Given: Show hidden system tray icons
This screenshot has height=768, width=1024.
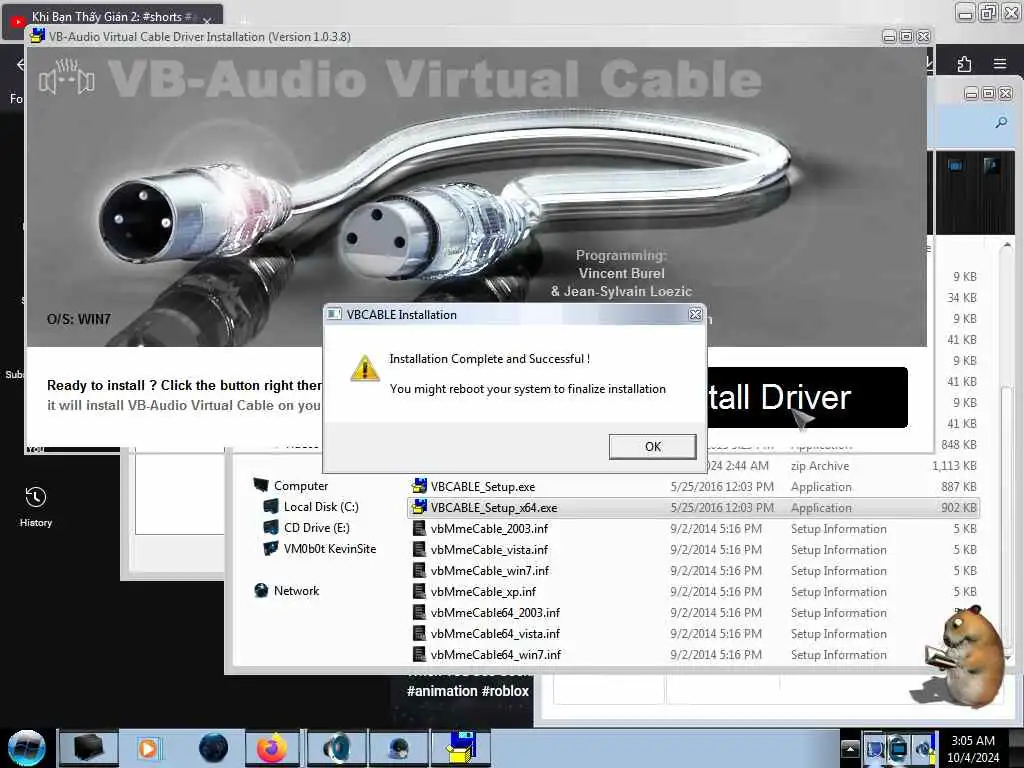Looking at the screenshot, I should [850, 748].
